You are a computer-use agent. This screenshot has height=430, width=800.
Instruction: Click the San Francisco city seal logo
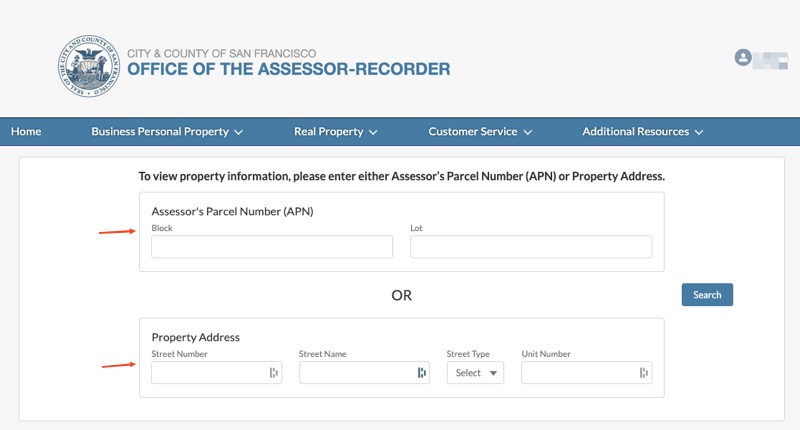(x=88, y=66)
